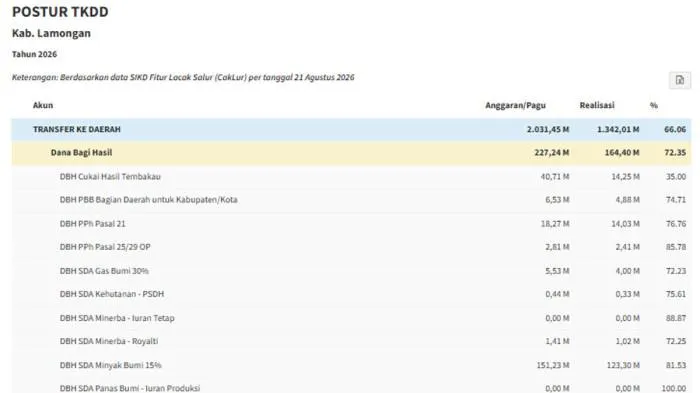Open DBH SDA Minyak Bumi 15% row

[351, 365]
